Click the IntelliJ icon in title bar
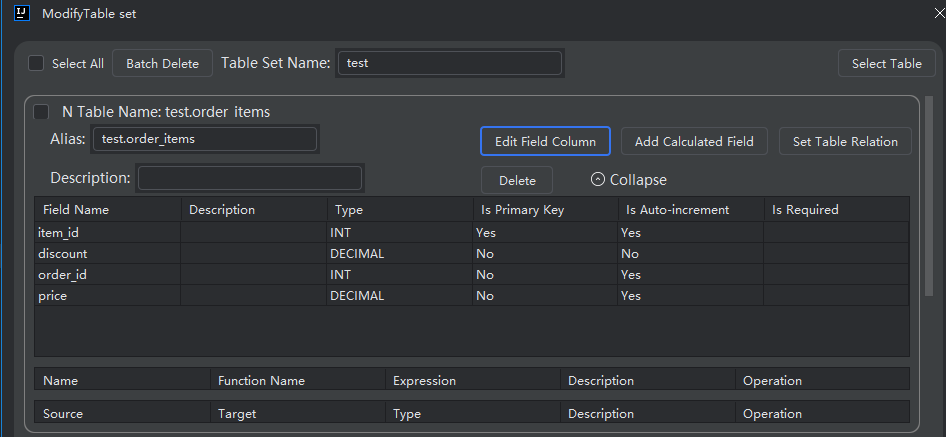The width and height of the screenshot is (946, 437). (21, 14)
